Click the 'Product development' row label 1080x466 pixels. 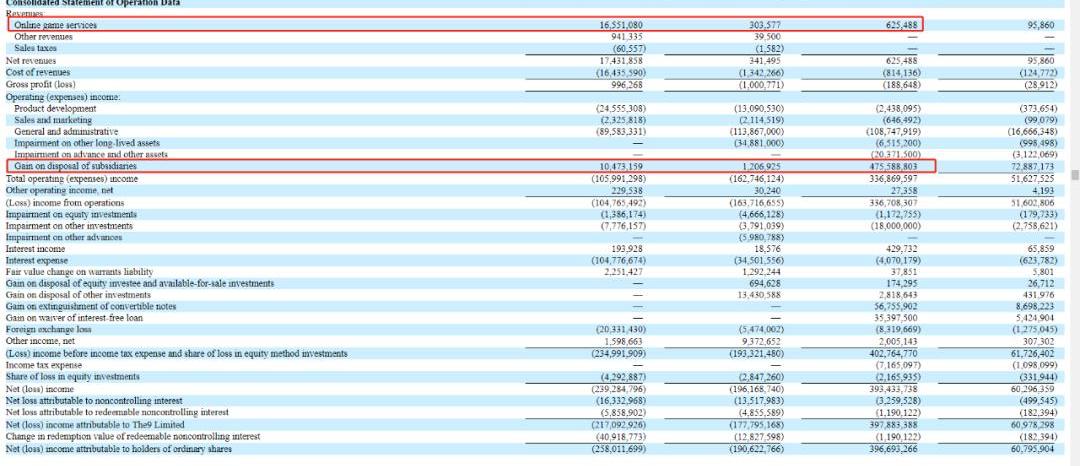(x=55, y=108)
